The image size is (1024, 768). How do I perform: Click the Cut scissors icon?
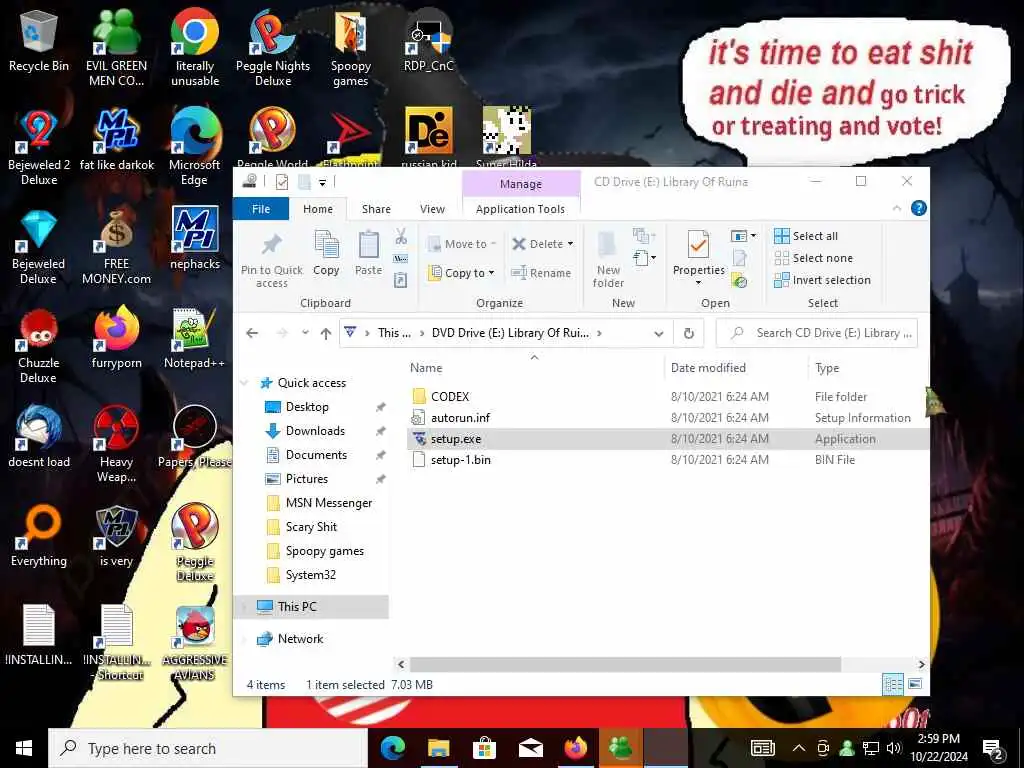click(x=401, y=236)
